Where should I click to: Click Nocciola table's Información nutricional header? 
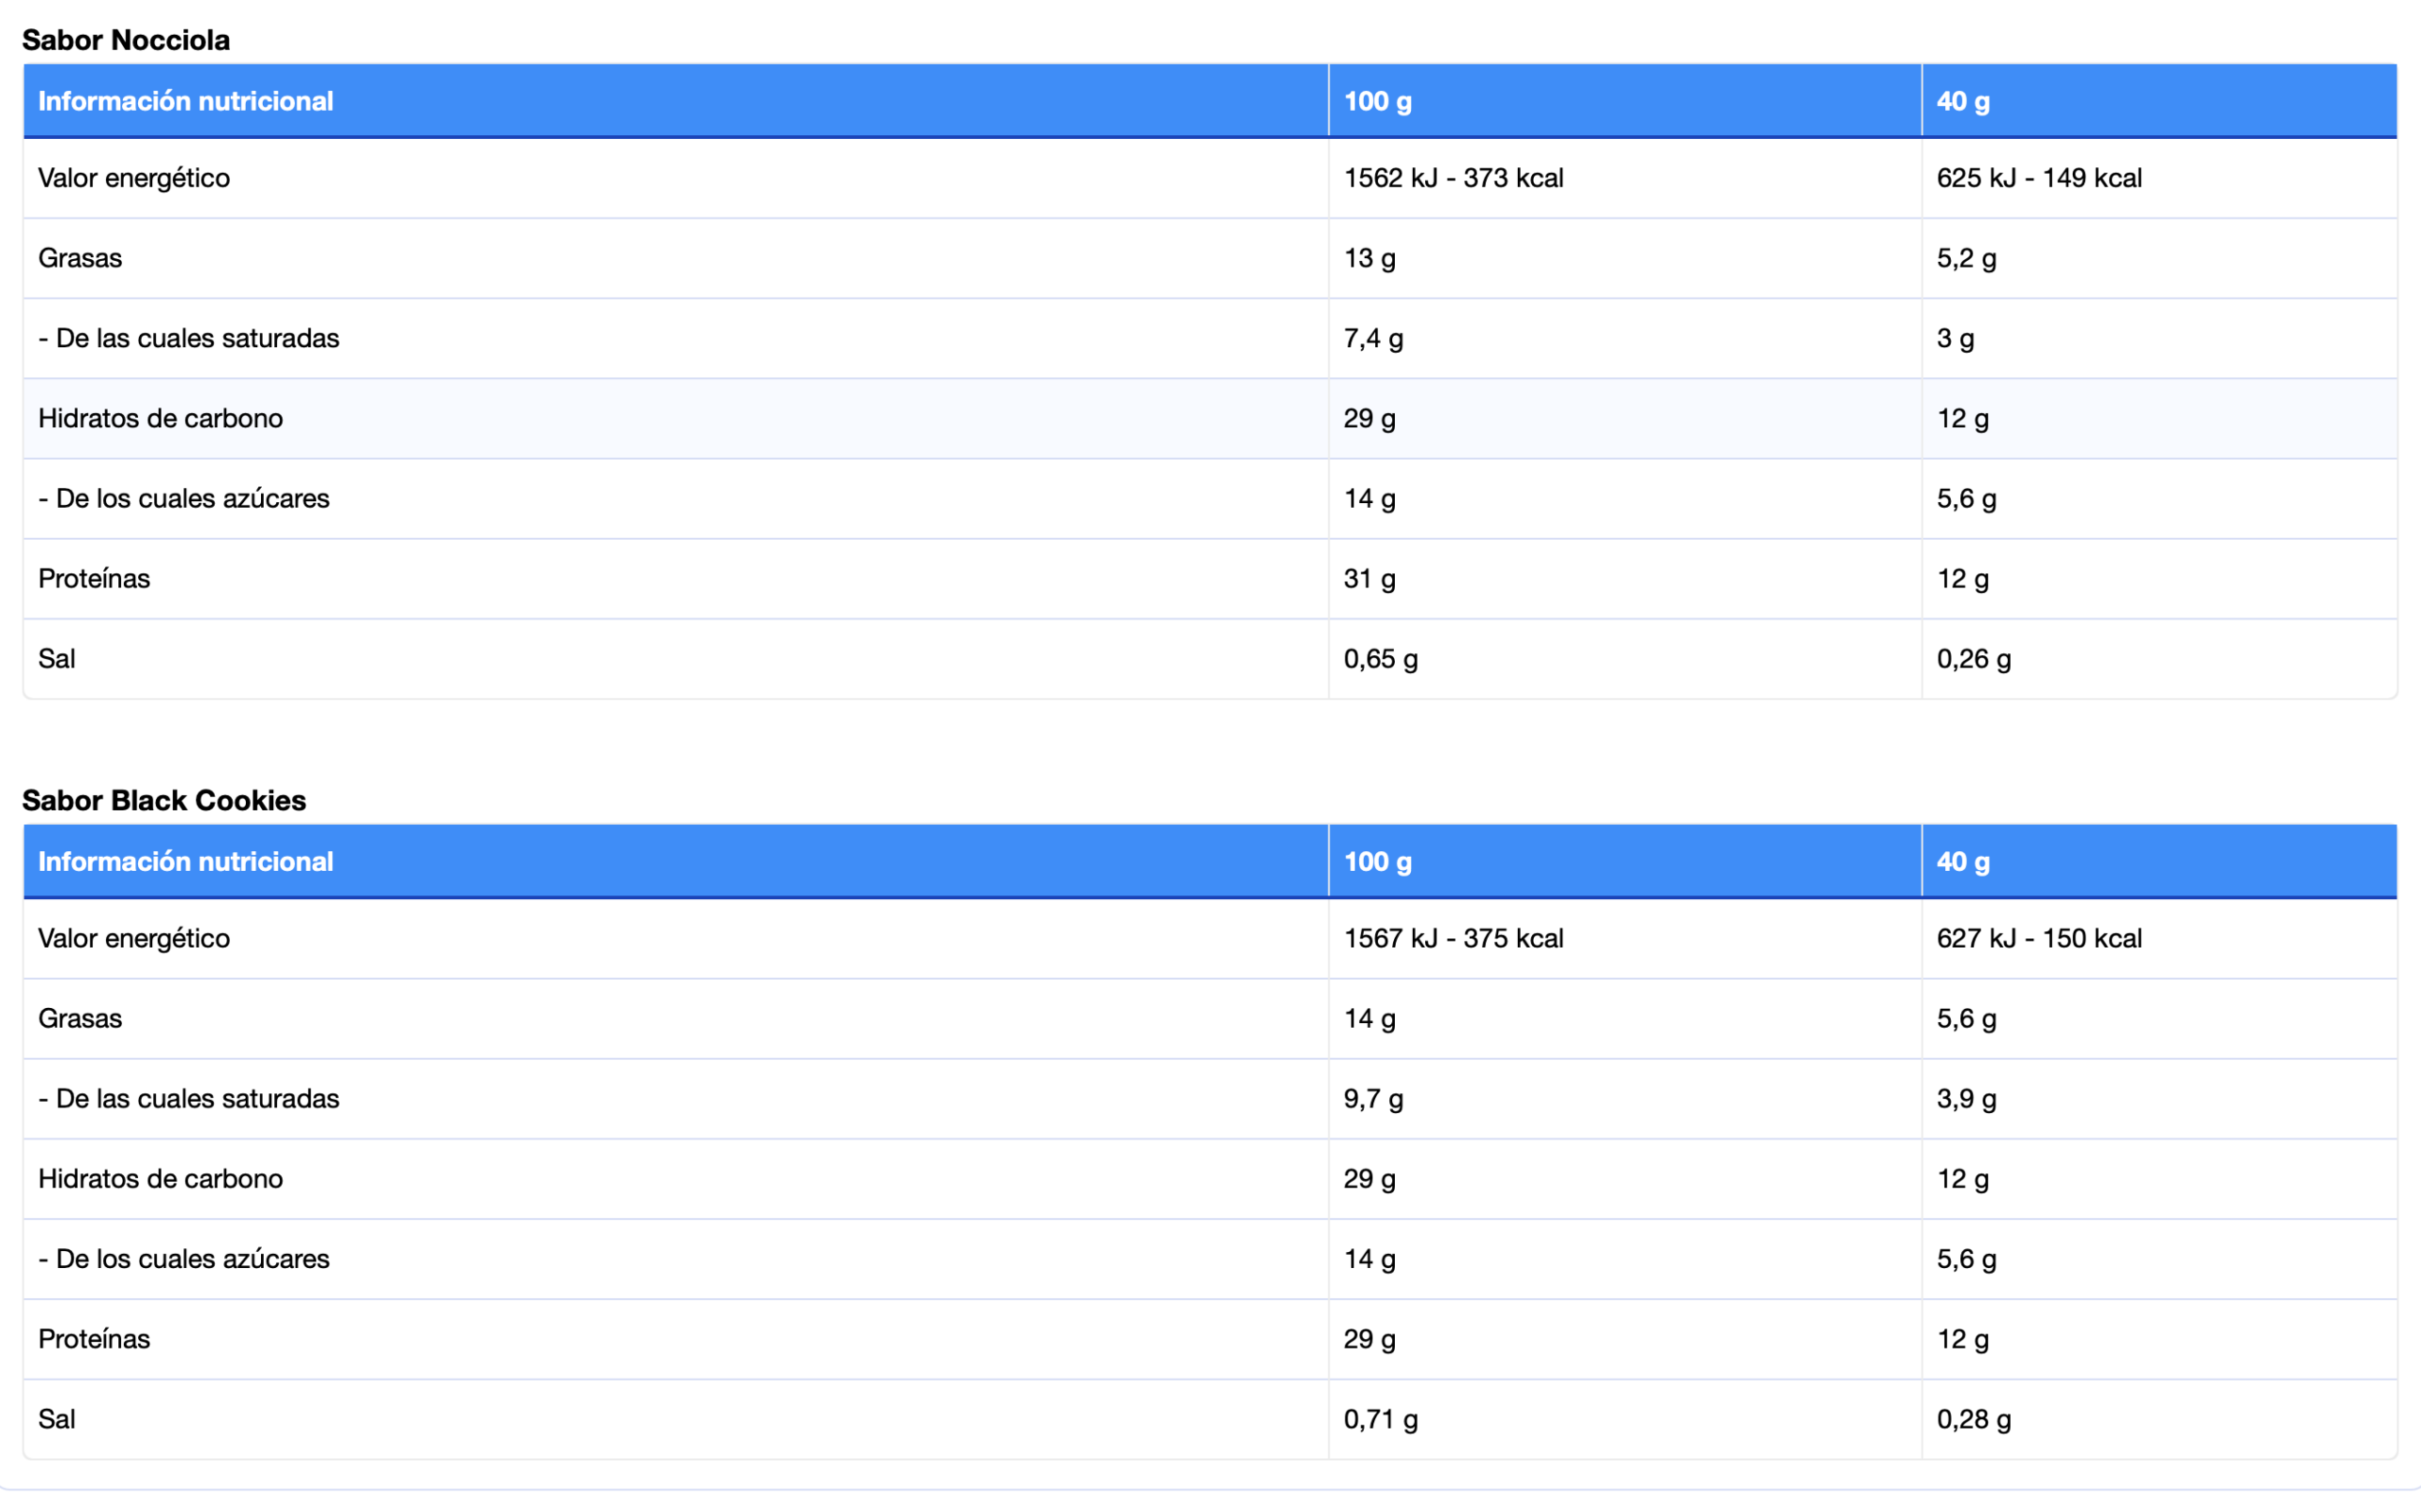coord(185,101)
